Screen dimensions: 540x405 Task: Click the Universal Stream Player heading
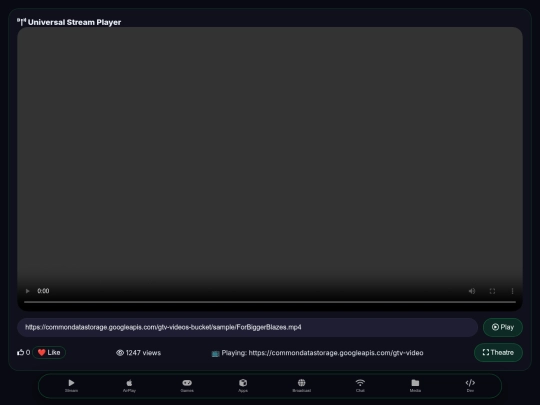tap(69, 22)
